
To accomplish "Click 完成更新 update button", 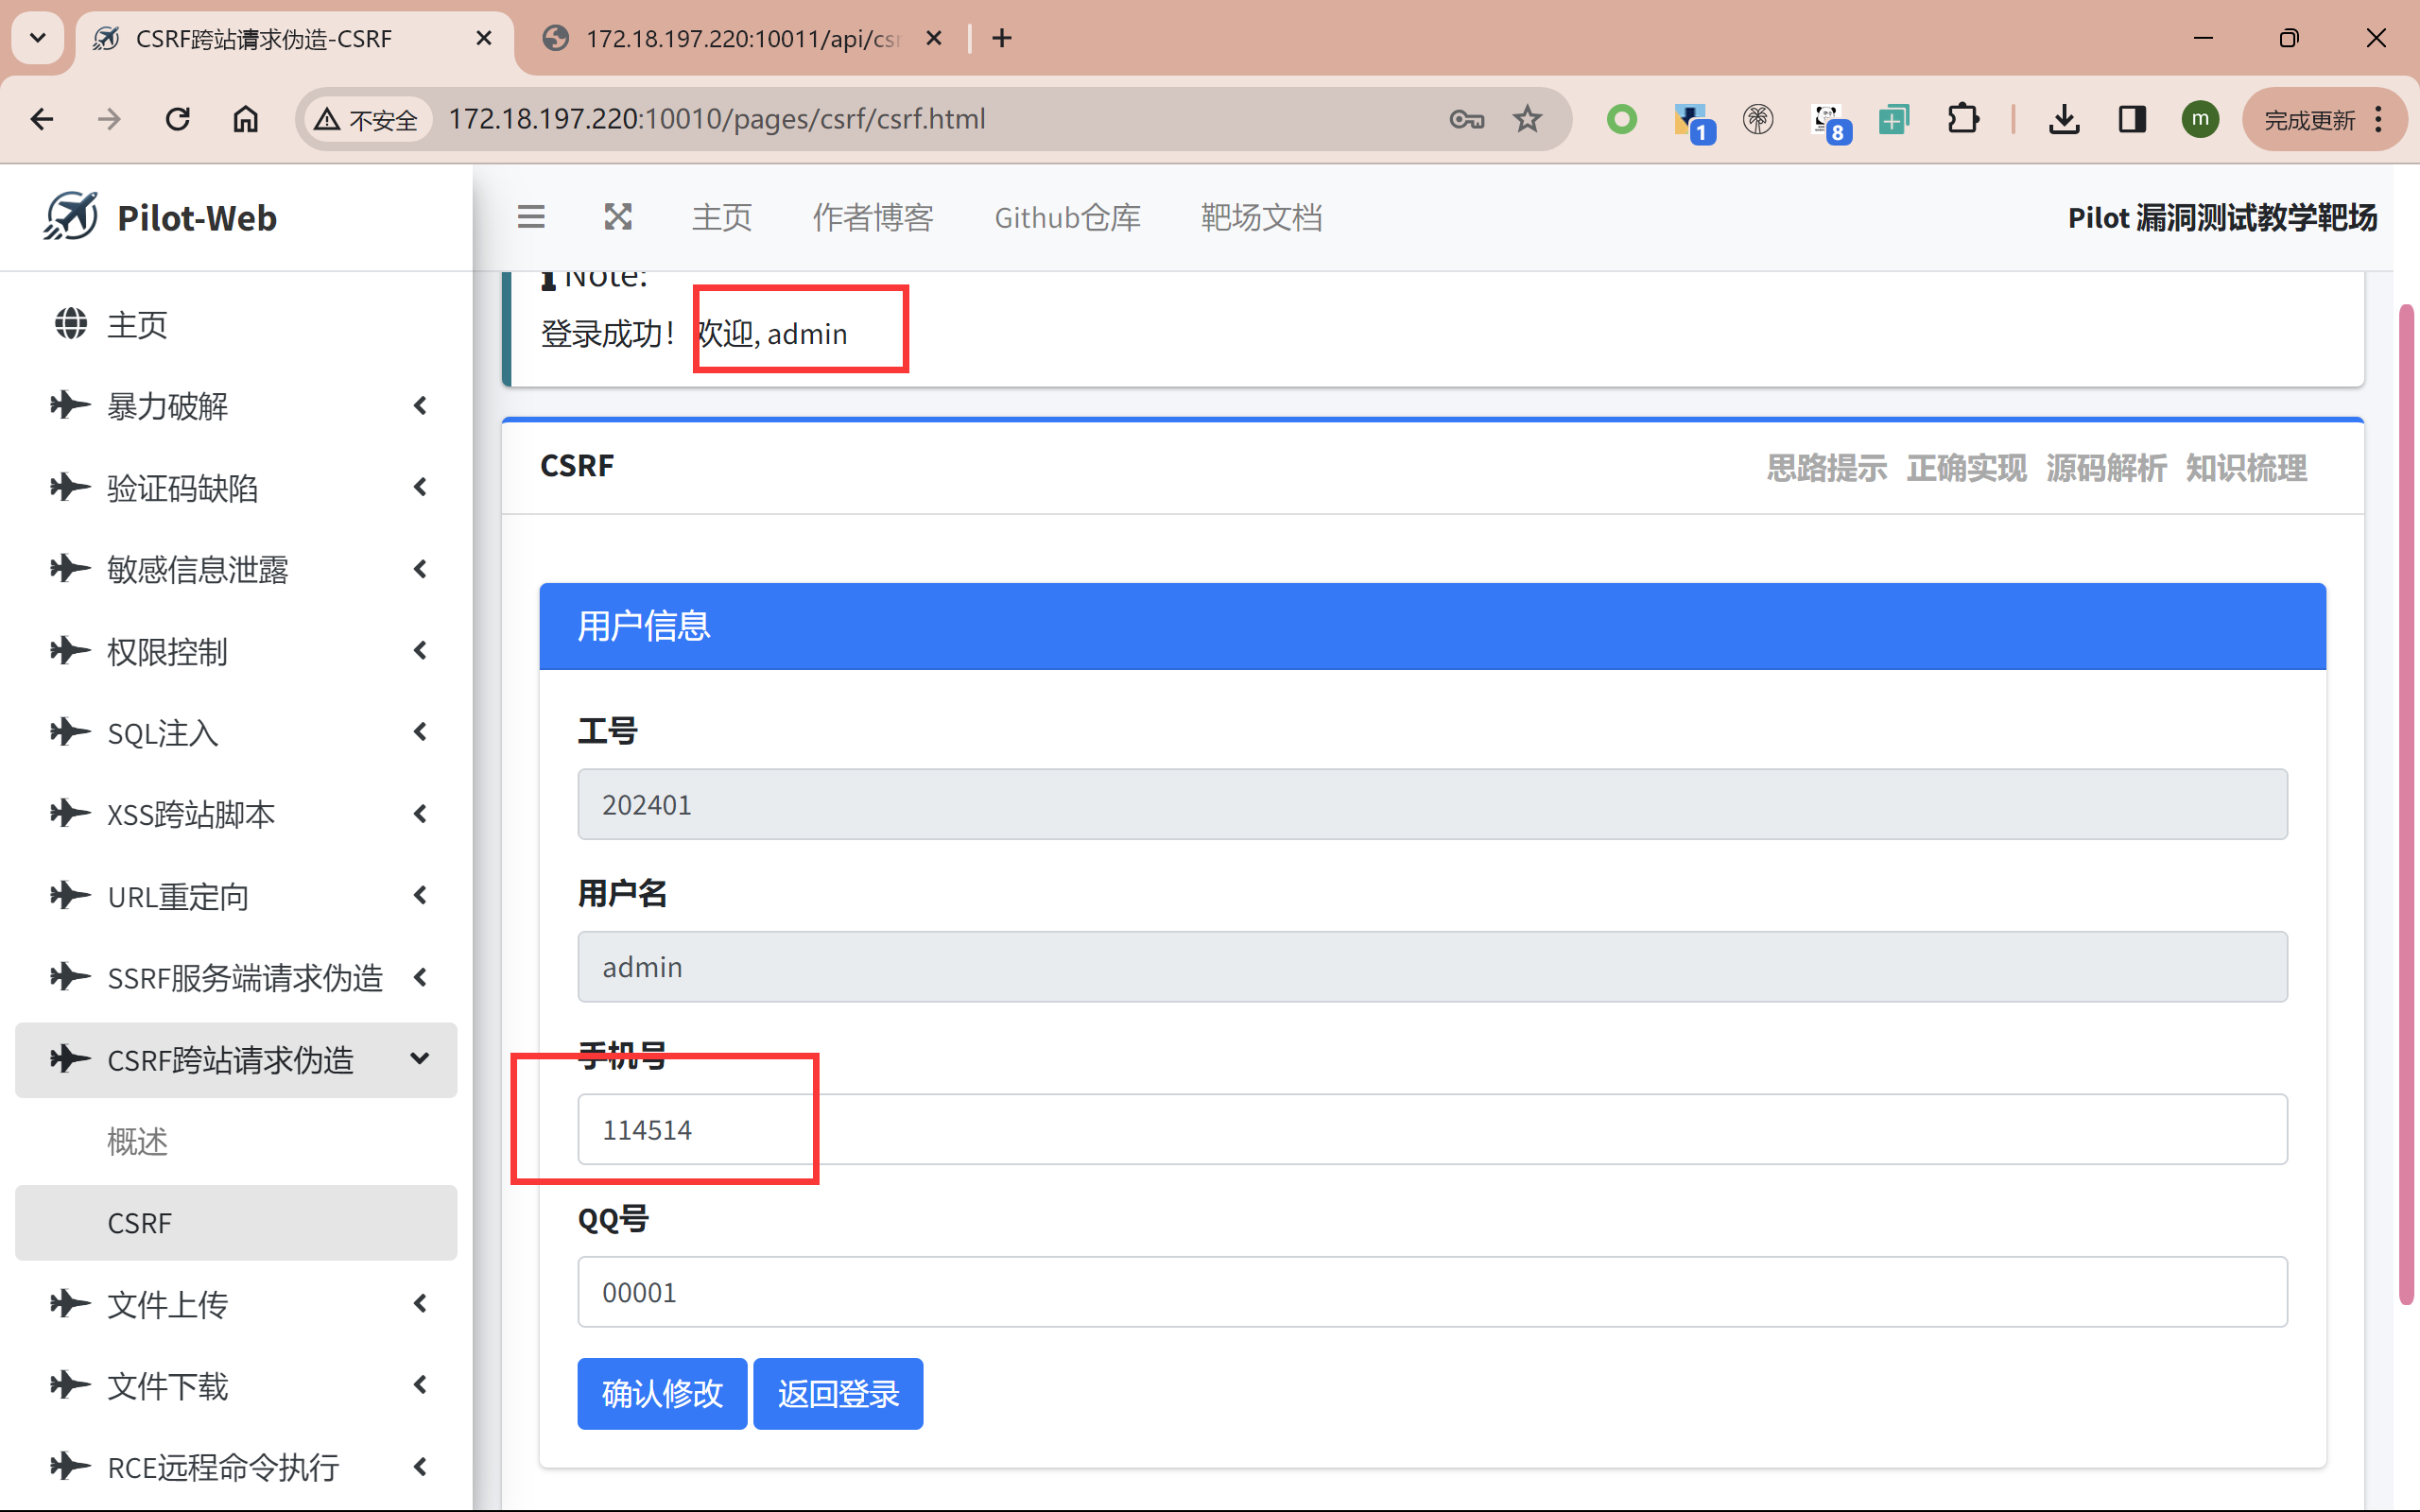I will pyautogui.click(x=2309, y=120).
